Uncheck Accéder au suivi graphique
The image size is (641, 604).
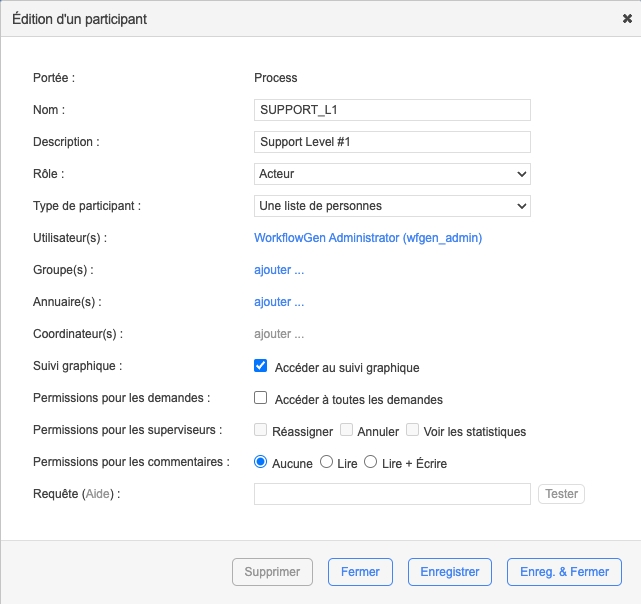(x=261, y=366)
